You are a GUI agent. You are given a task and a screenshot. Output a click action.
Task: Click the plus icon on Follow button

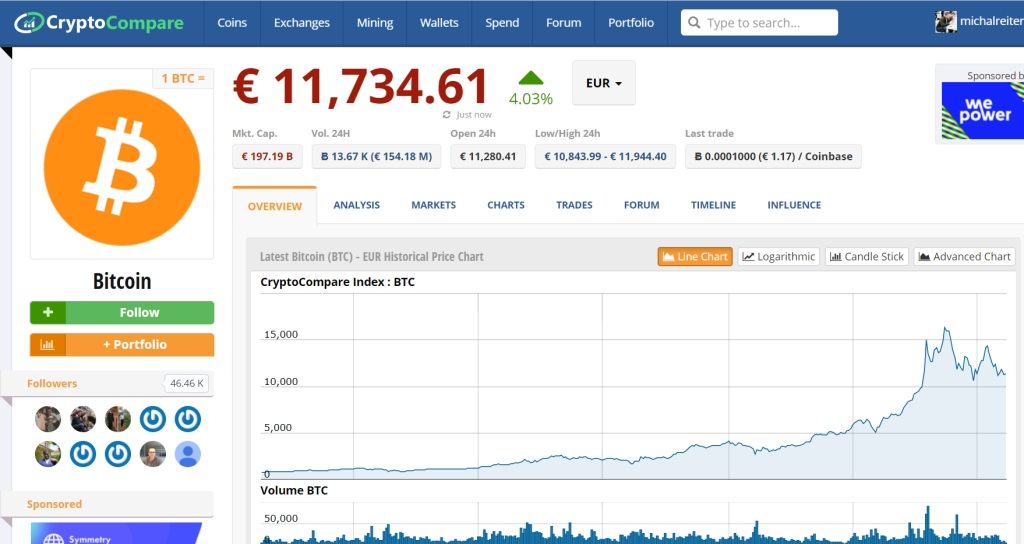[x=48, y=312]
